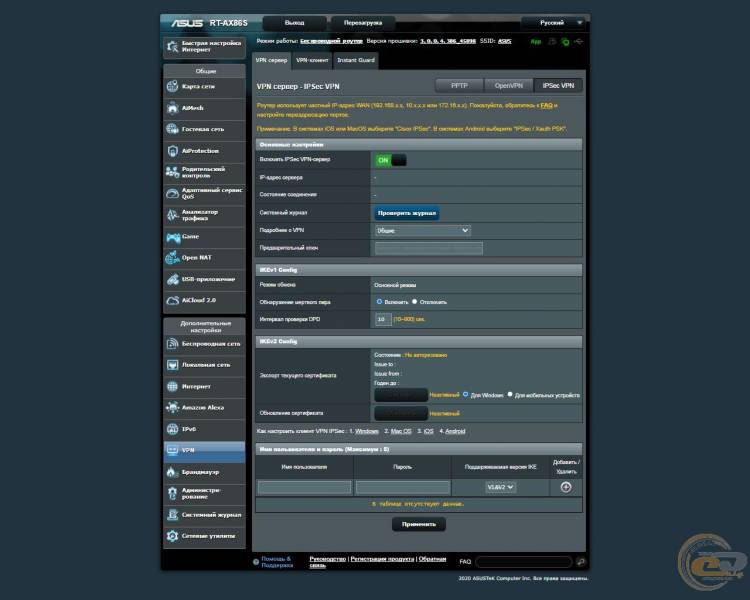Open the Game section gamepad icon
The height and width of the screenshot is (600, 750).
pos(172,236)
